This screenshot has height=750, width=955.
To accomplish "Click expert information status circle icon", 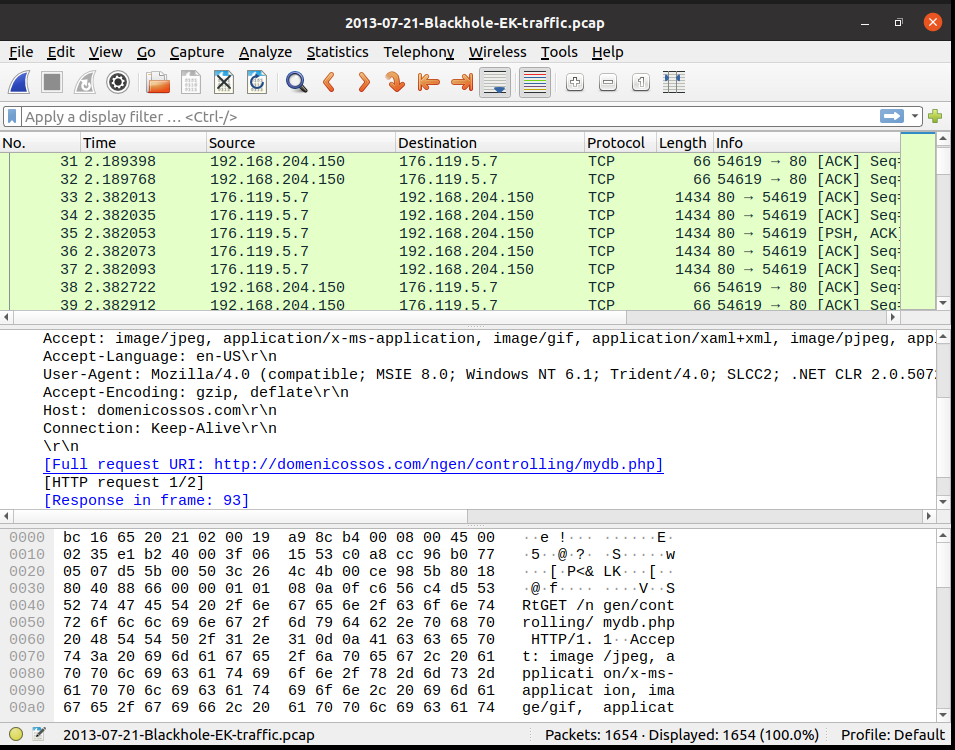I will point(16,734).
